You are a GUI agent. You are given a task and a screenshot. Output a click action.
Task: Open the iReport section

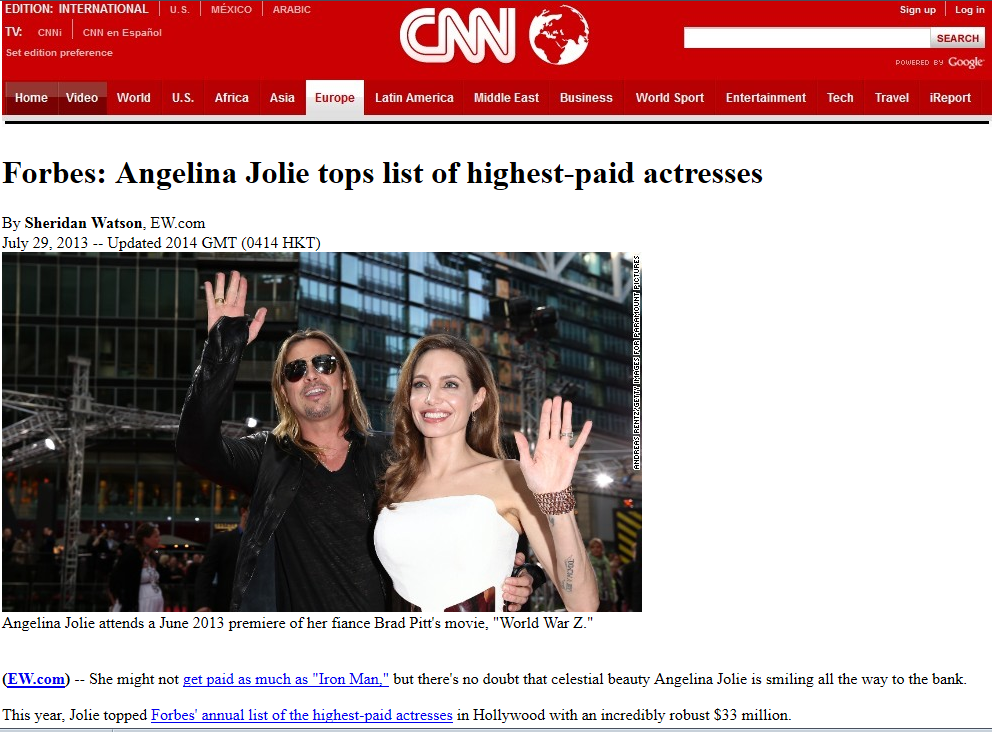coord(950,98)
